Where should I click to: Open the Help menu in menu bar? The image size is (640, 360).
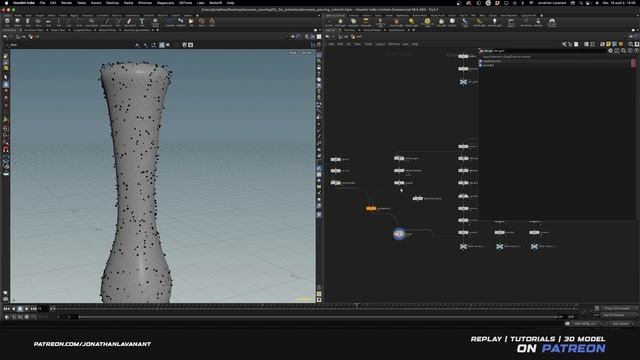(x=231, y=3)
